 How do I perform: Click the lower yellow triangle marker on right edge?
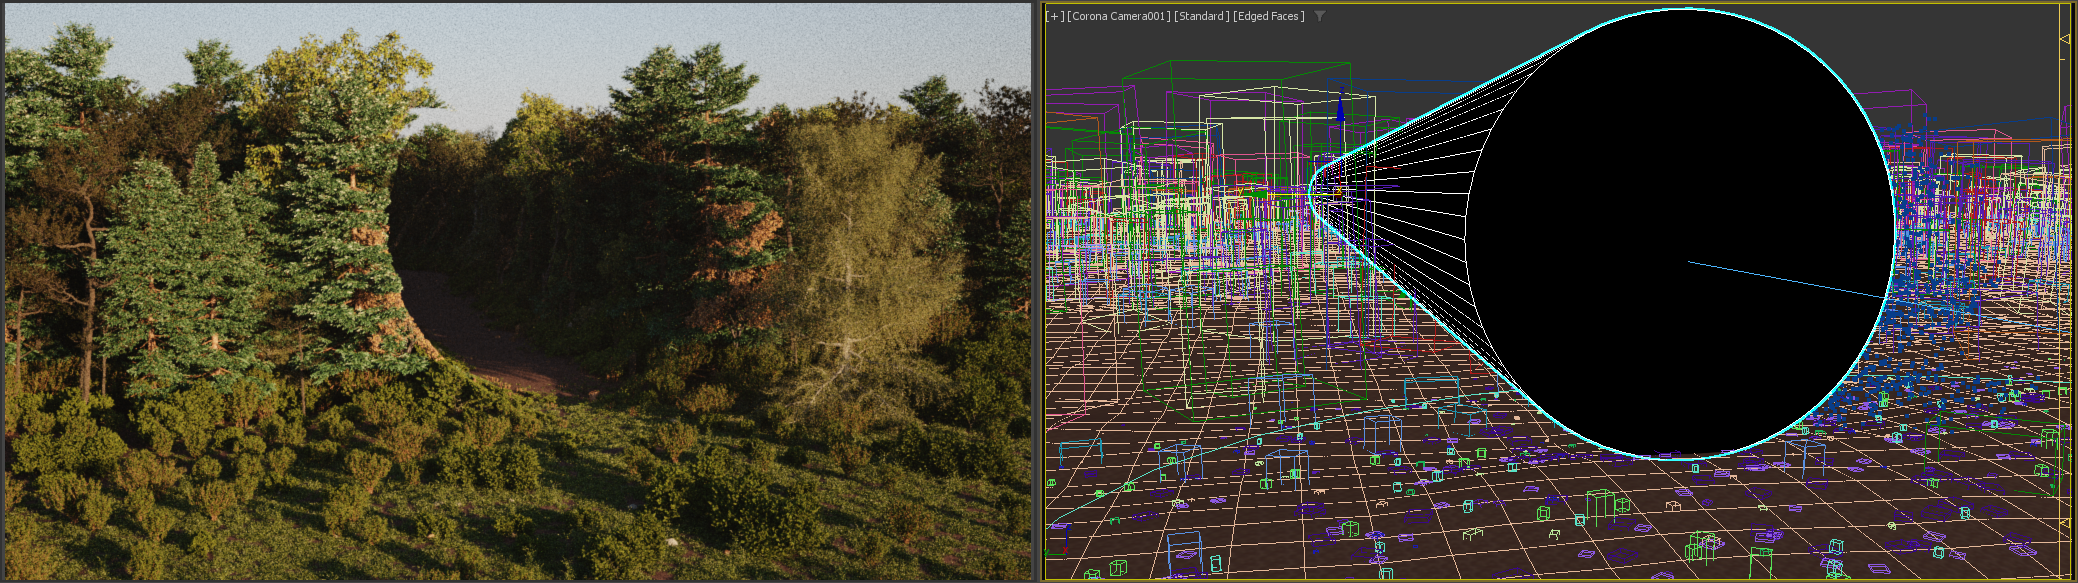[2064, 522]
